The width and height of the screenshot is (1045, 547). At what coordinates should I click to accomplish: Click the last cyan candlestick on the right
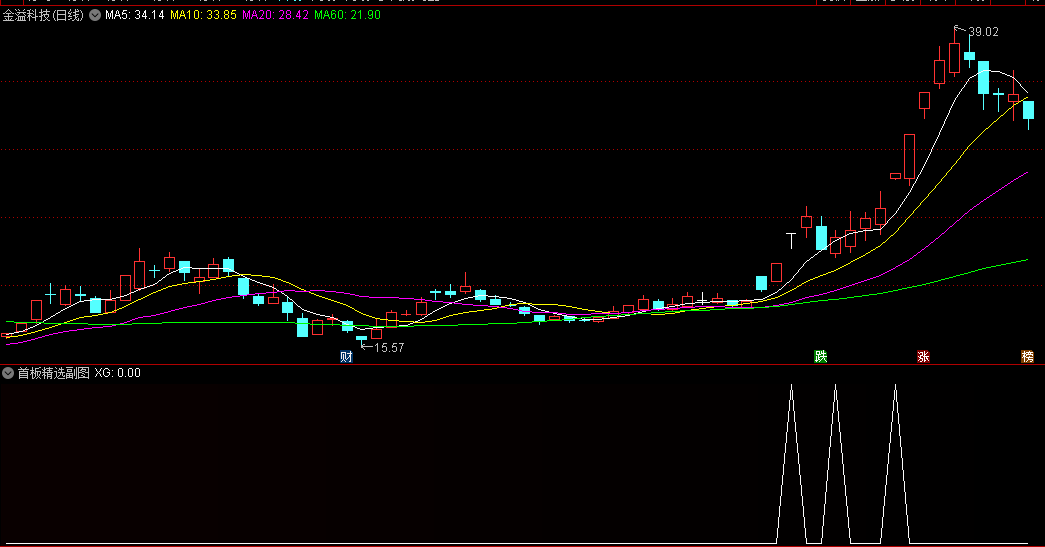(1028, 111)
